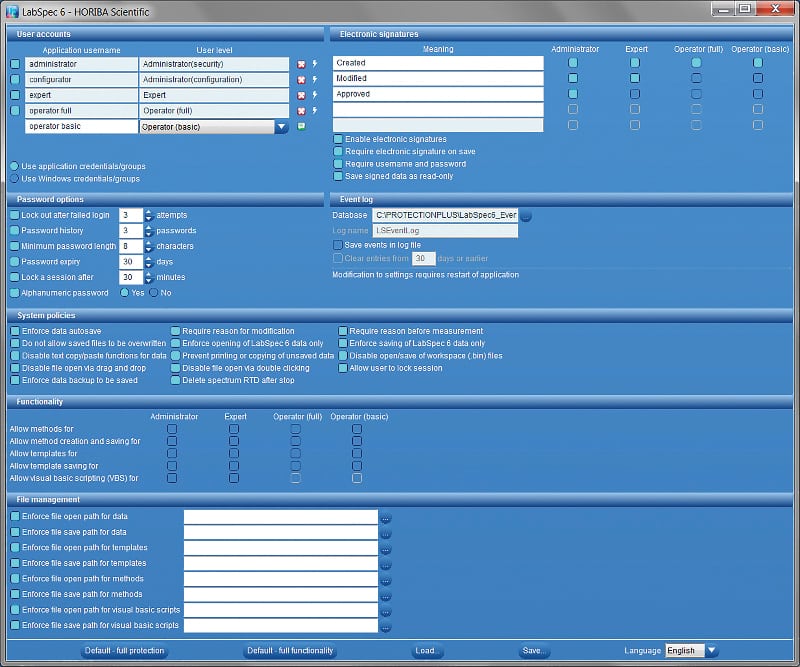
Task: Click the LabSpec 6 title bar app icon
Action: pos(12,11)
